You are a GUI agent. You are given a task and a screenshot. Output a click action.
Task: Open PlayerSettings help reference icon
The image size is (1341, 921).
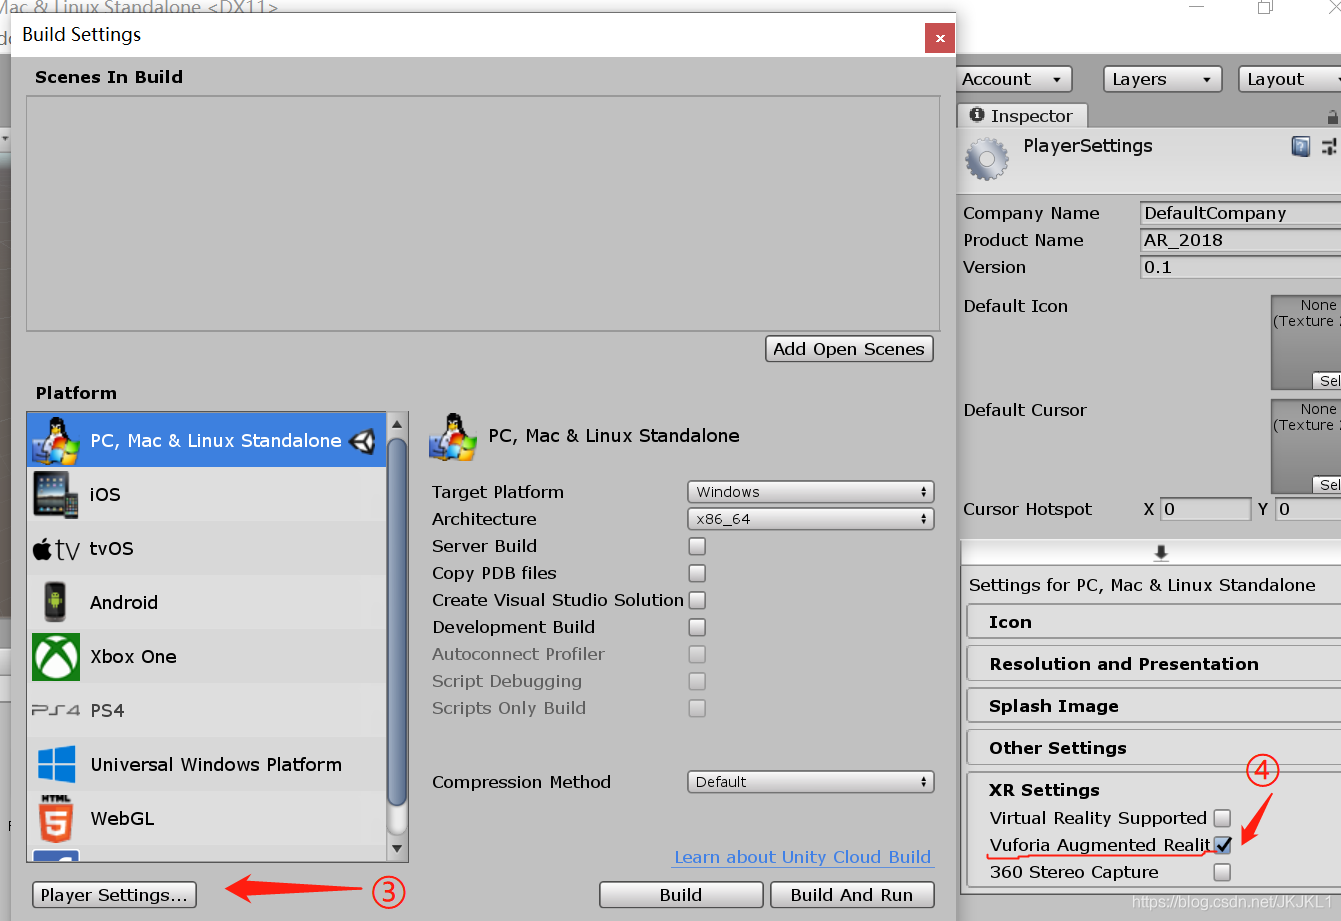pyautogui.click(x=1300, y=147)
